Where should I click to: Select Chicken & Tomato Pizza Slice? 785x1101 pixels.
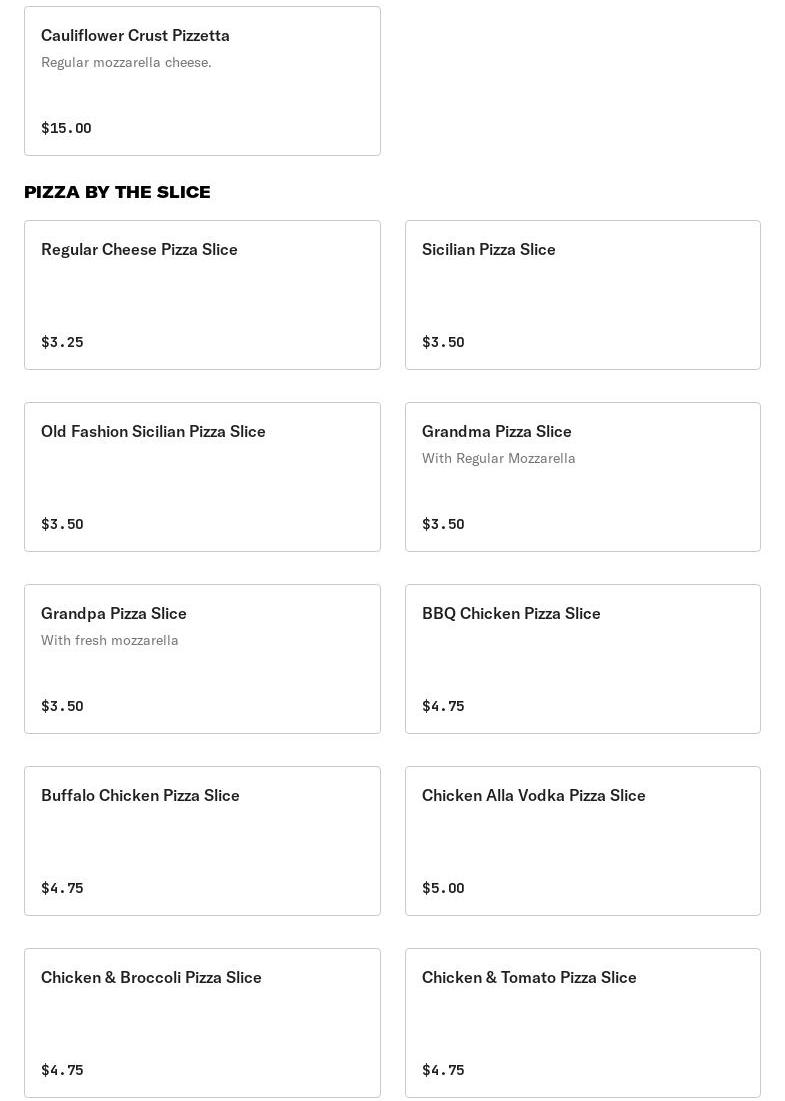(582, 1023)
